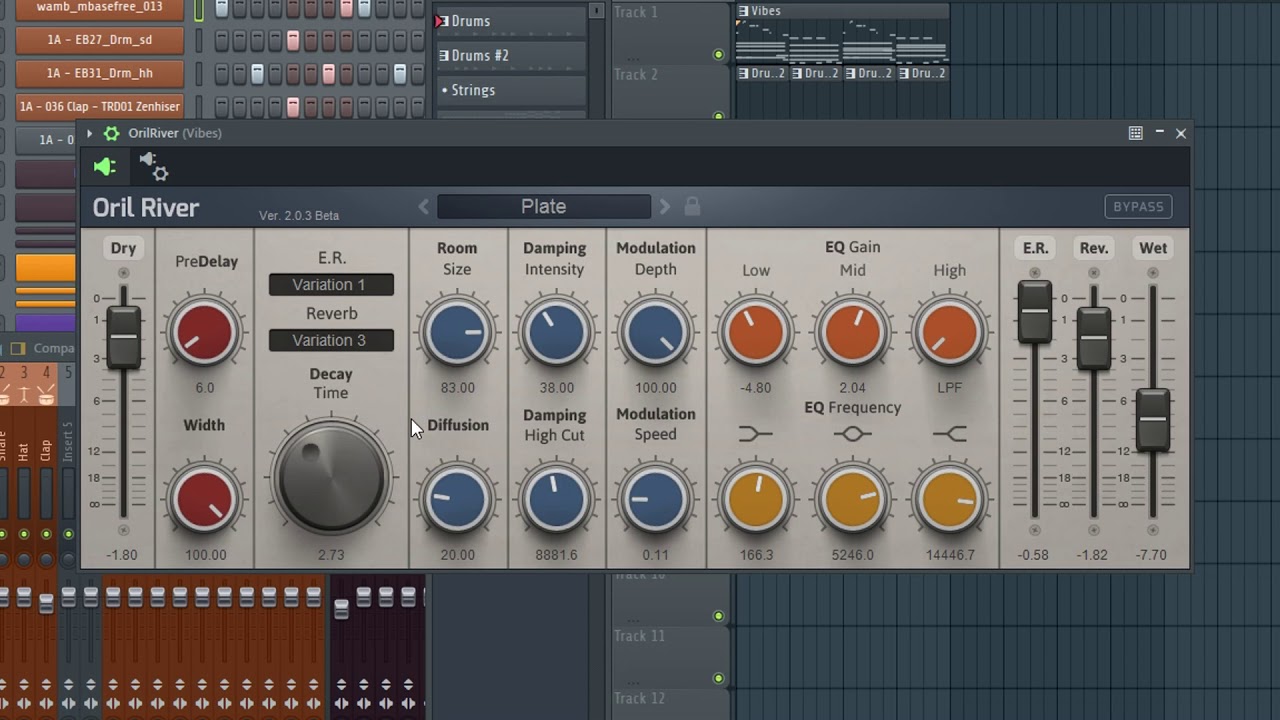Click the EQ Gain Mid knob
The height and width of the screenshot is (720, 1280).
852,332
